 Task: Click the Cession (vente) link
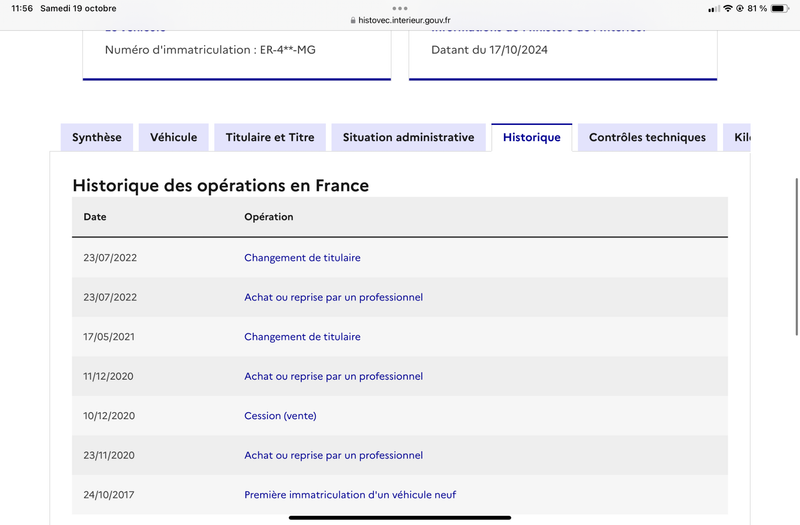pos(280,416)
